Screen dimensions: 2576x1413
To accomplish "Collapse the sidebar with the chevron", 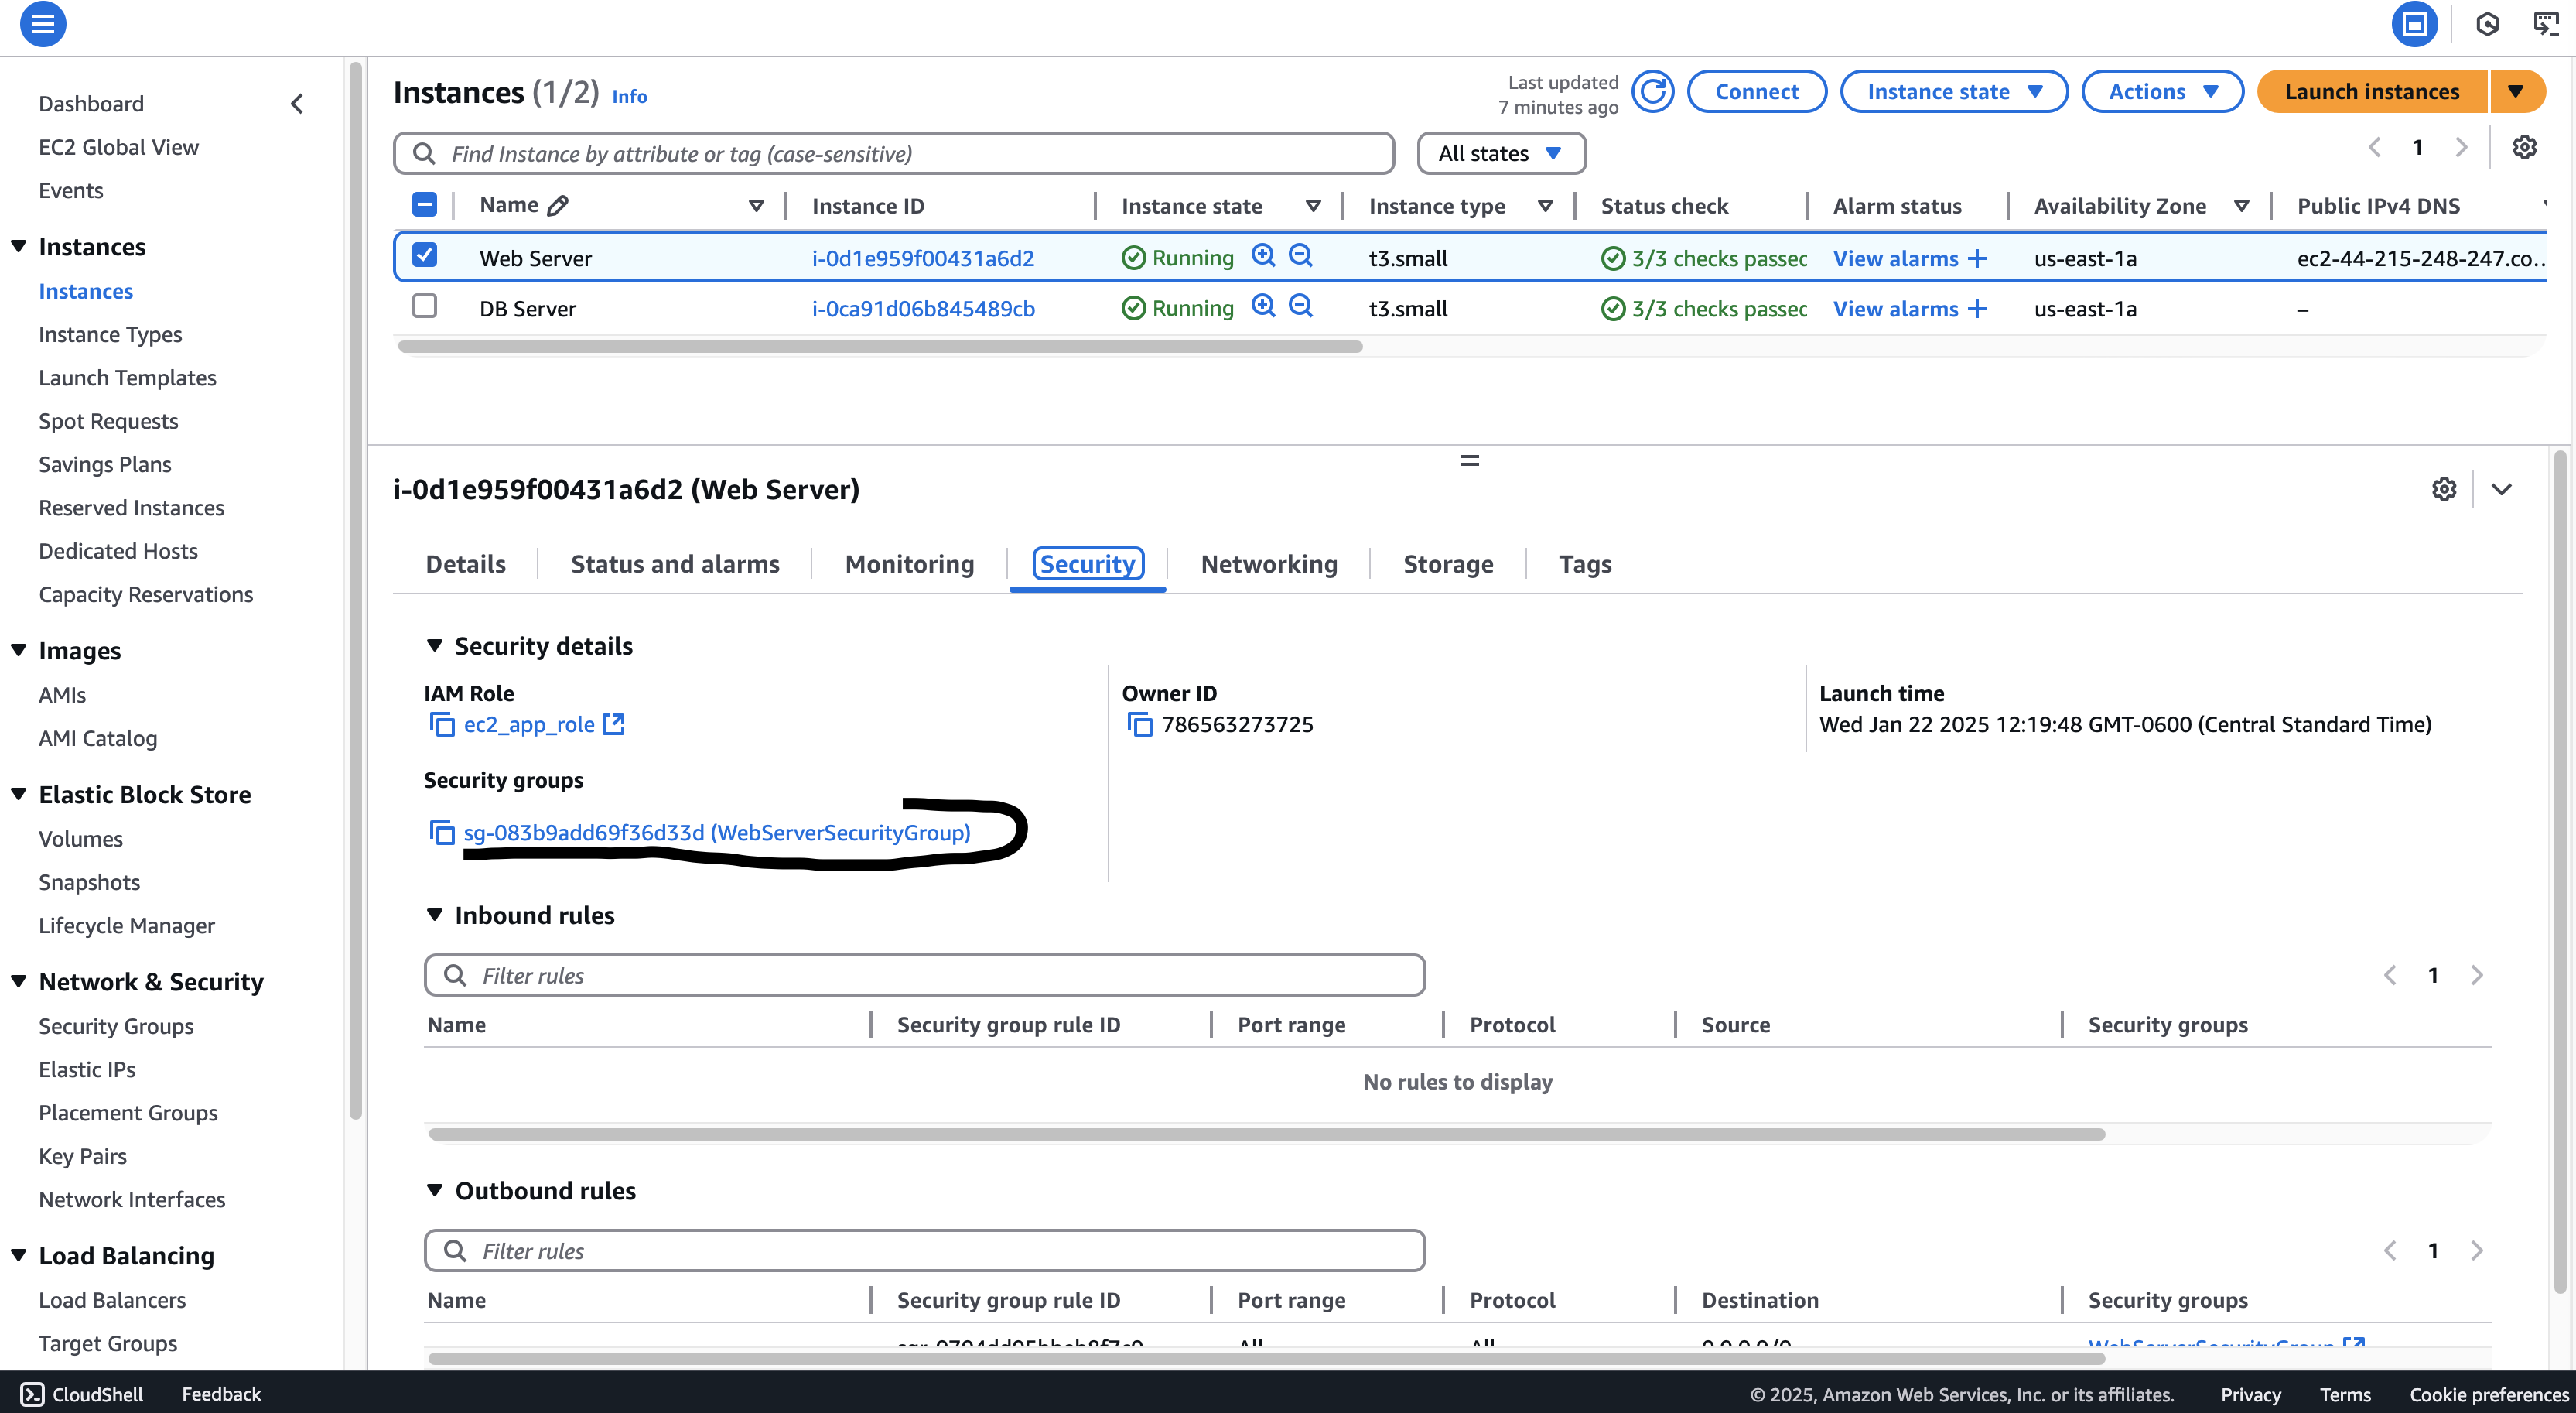I will coord(297,104).
